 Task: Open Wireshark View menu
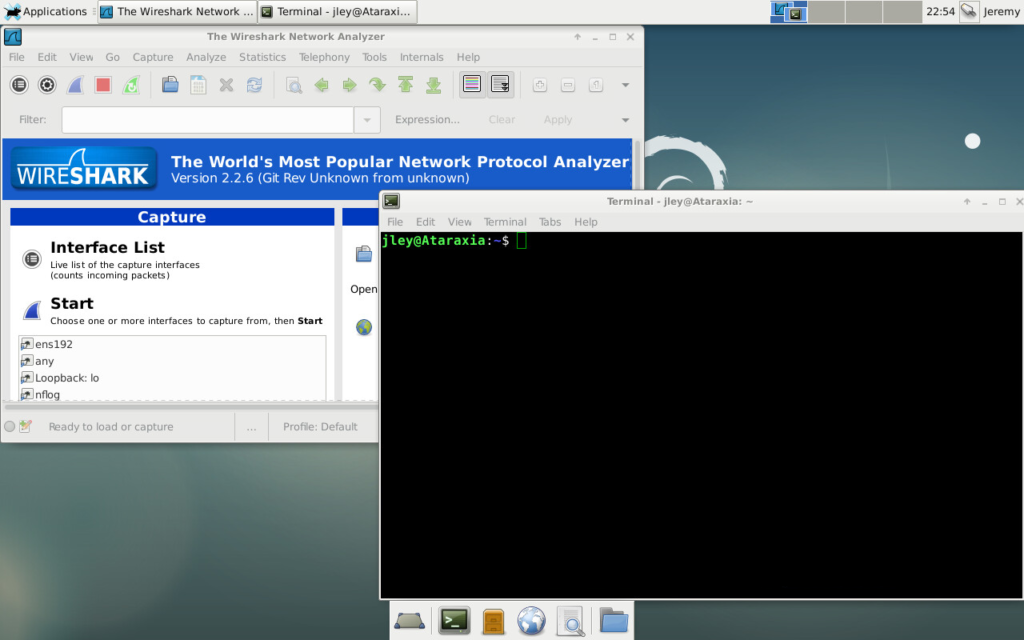81,57
